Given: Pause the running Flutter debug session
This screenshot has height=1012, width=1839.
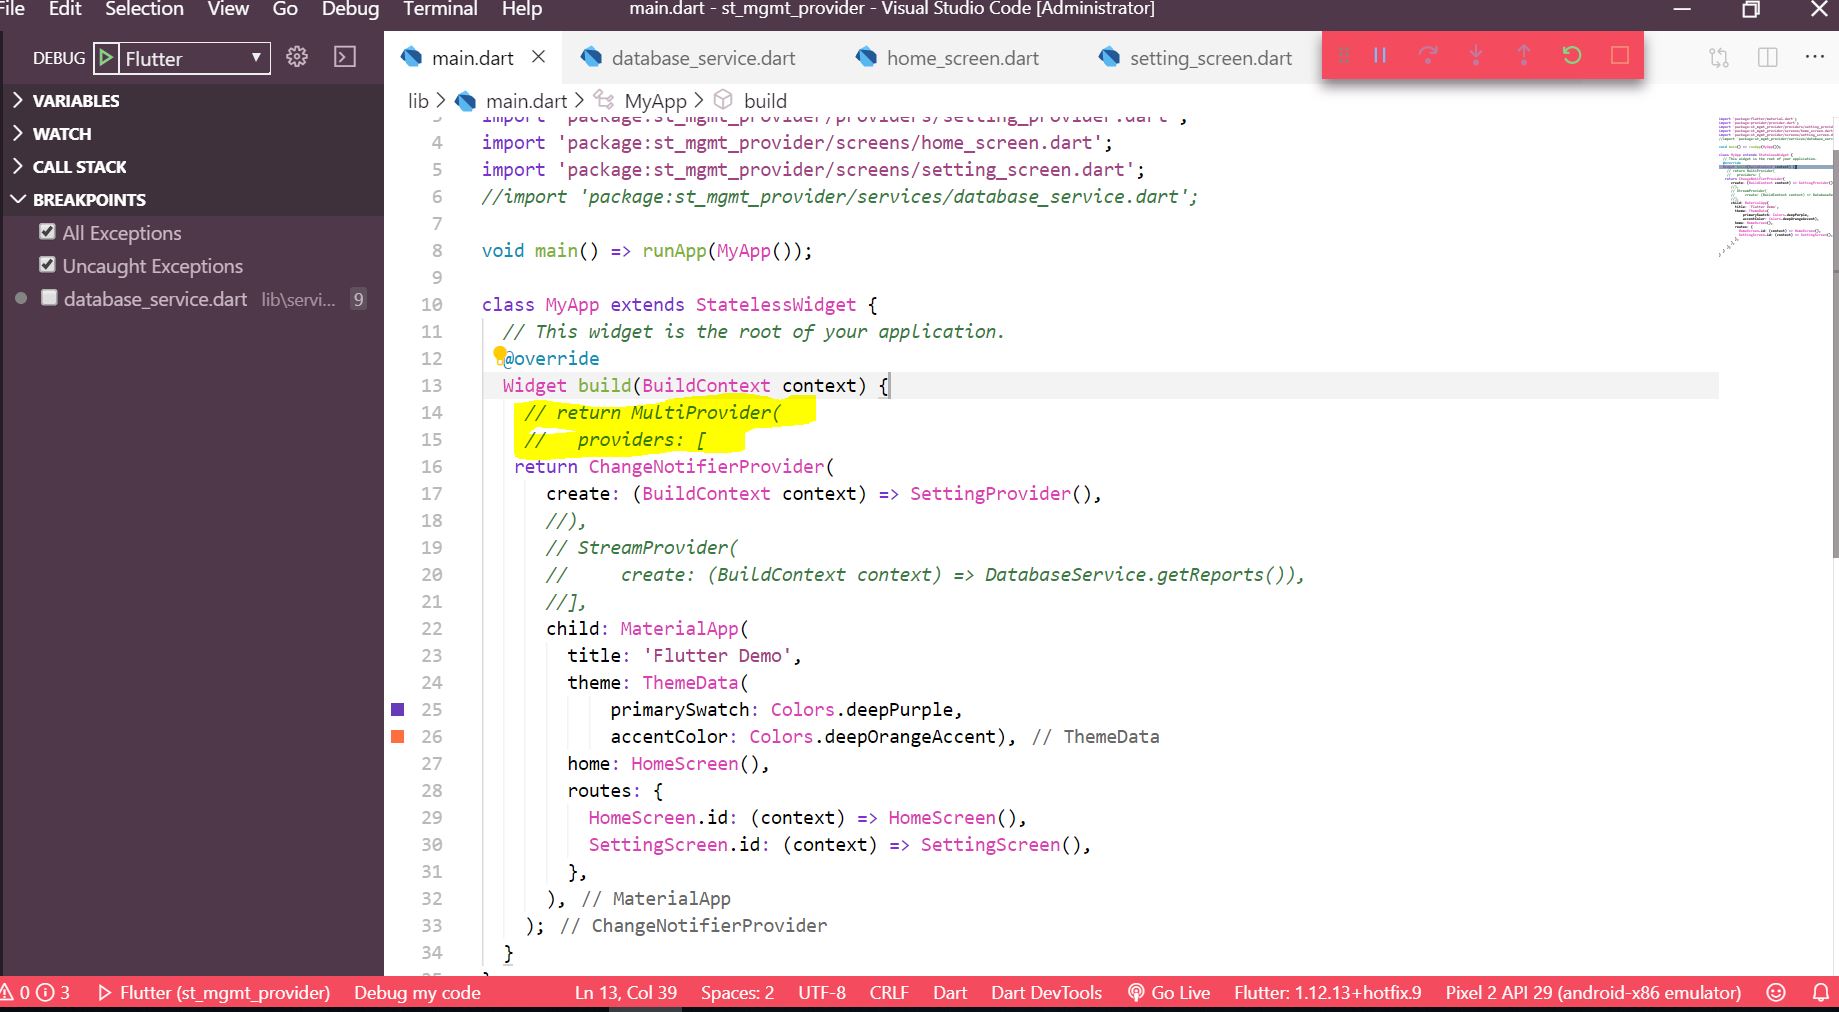Looking at the screenshot, I should click(x=1379, y=56).
